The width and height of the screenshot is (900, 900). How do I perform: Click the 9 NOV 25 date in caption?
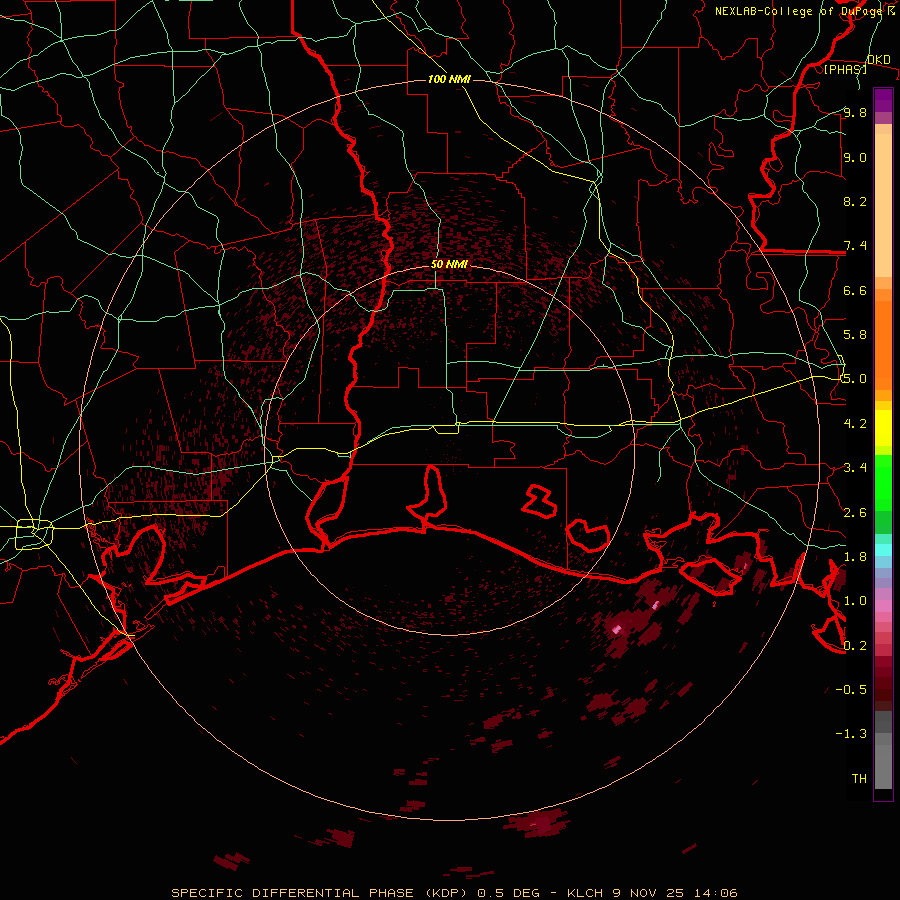point(649,893)
